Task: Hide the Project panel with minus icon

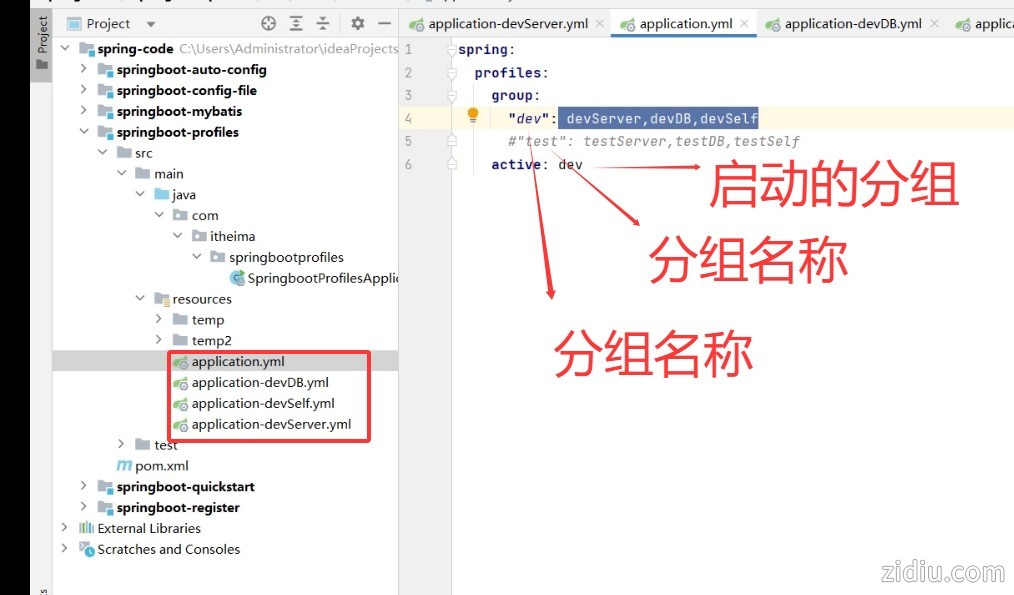Action: [x=384, y=23]
